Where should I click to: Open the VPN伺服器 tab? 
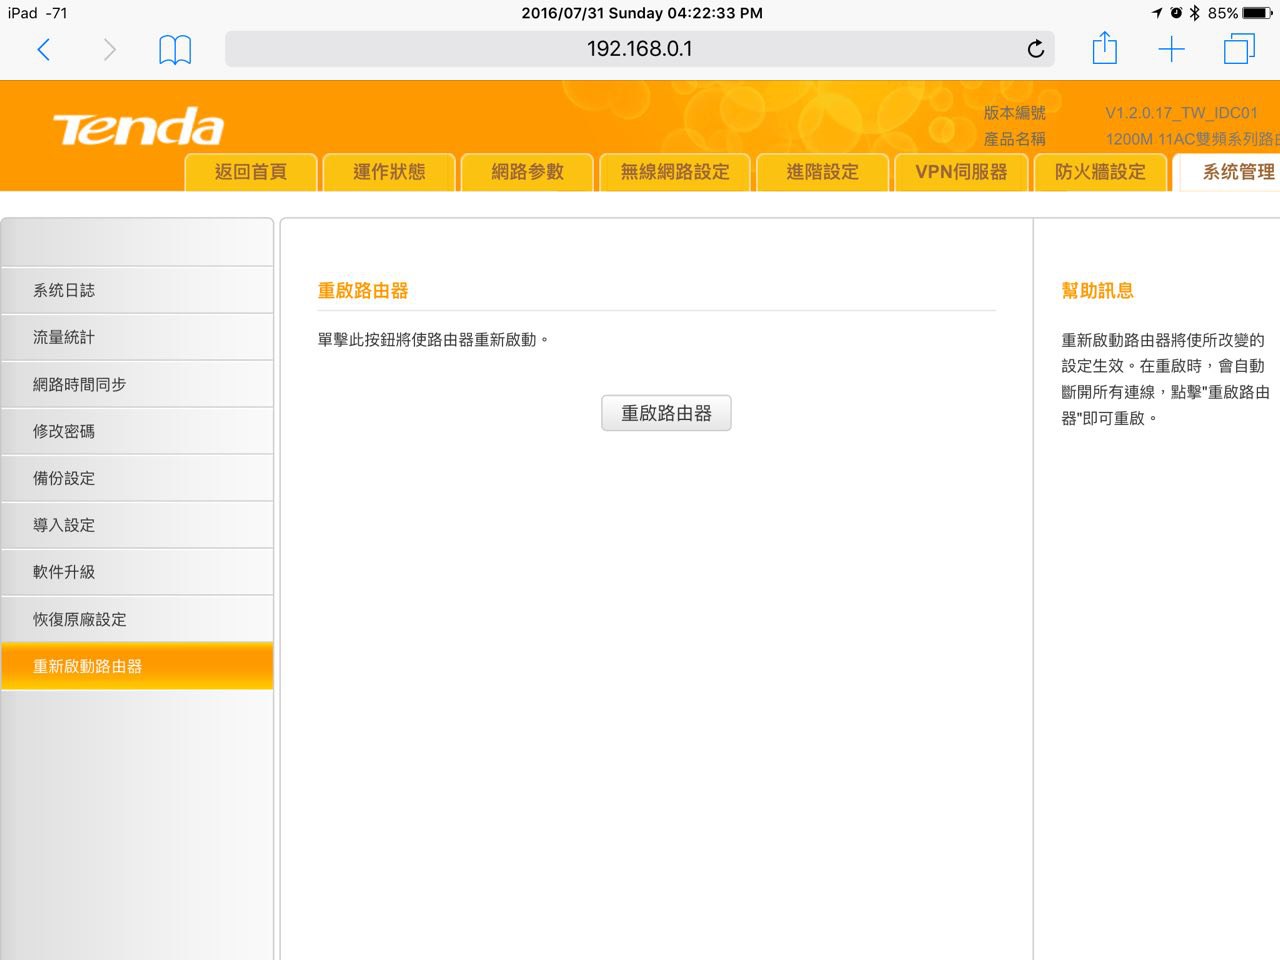point(961,172)
